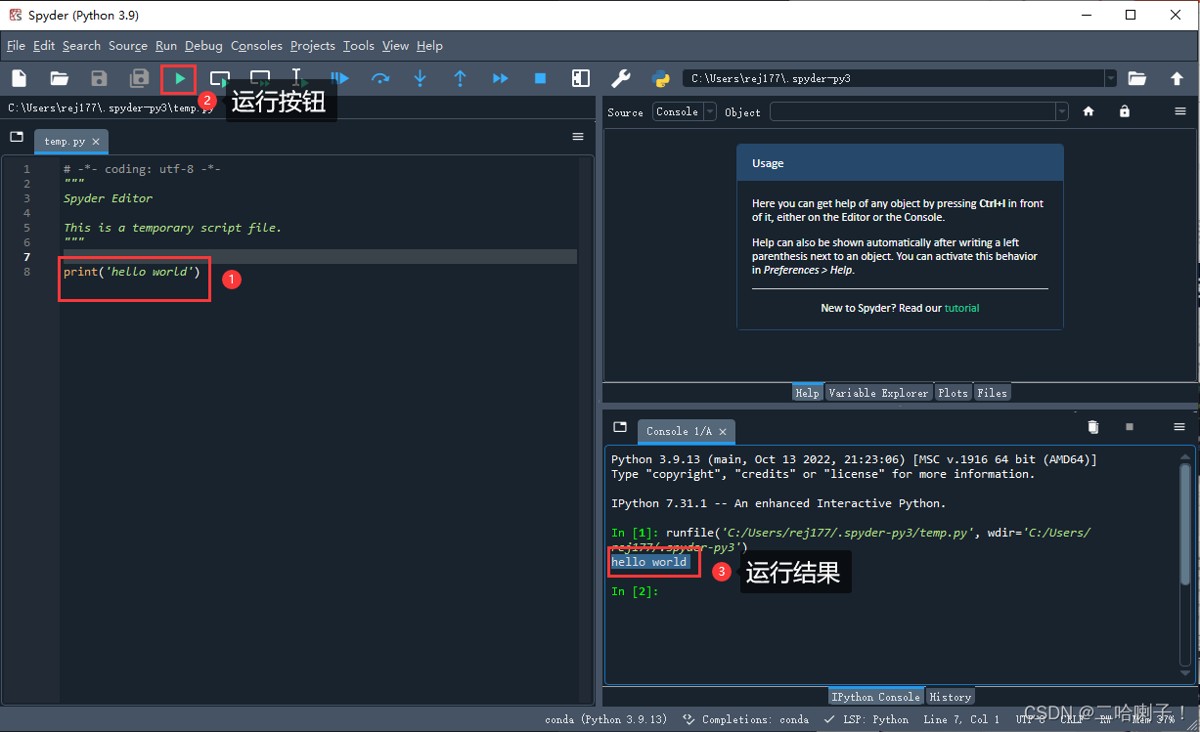The image size is (1200, 732).
Task: Expand the Source Console dropdown
Action: [710, 112]
